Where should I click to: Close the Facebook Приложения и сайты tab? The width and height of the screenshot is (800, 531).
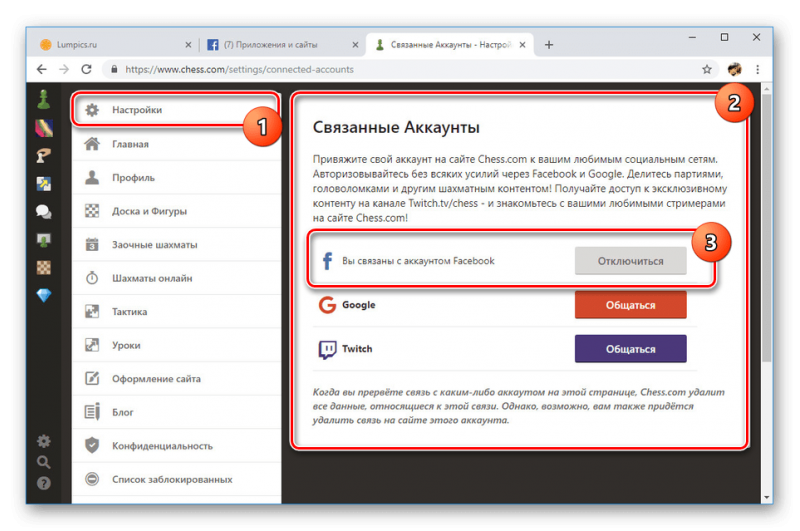pyautogui.click(x=355, y=45)
